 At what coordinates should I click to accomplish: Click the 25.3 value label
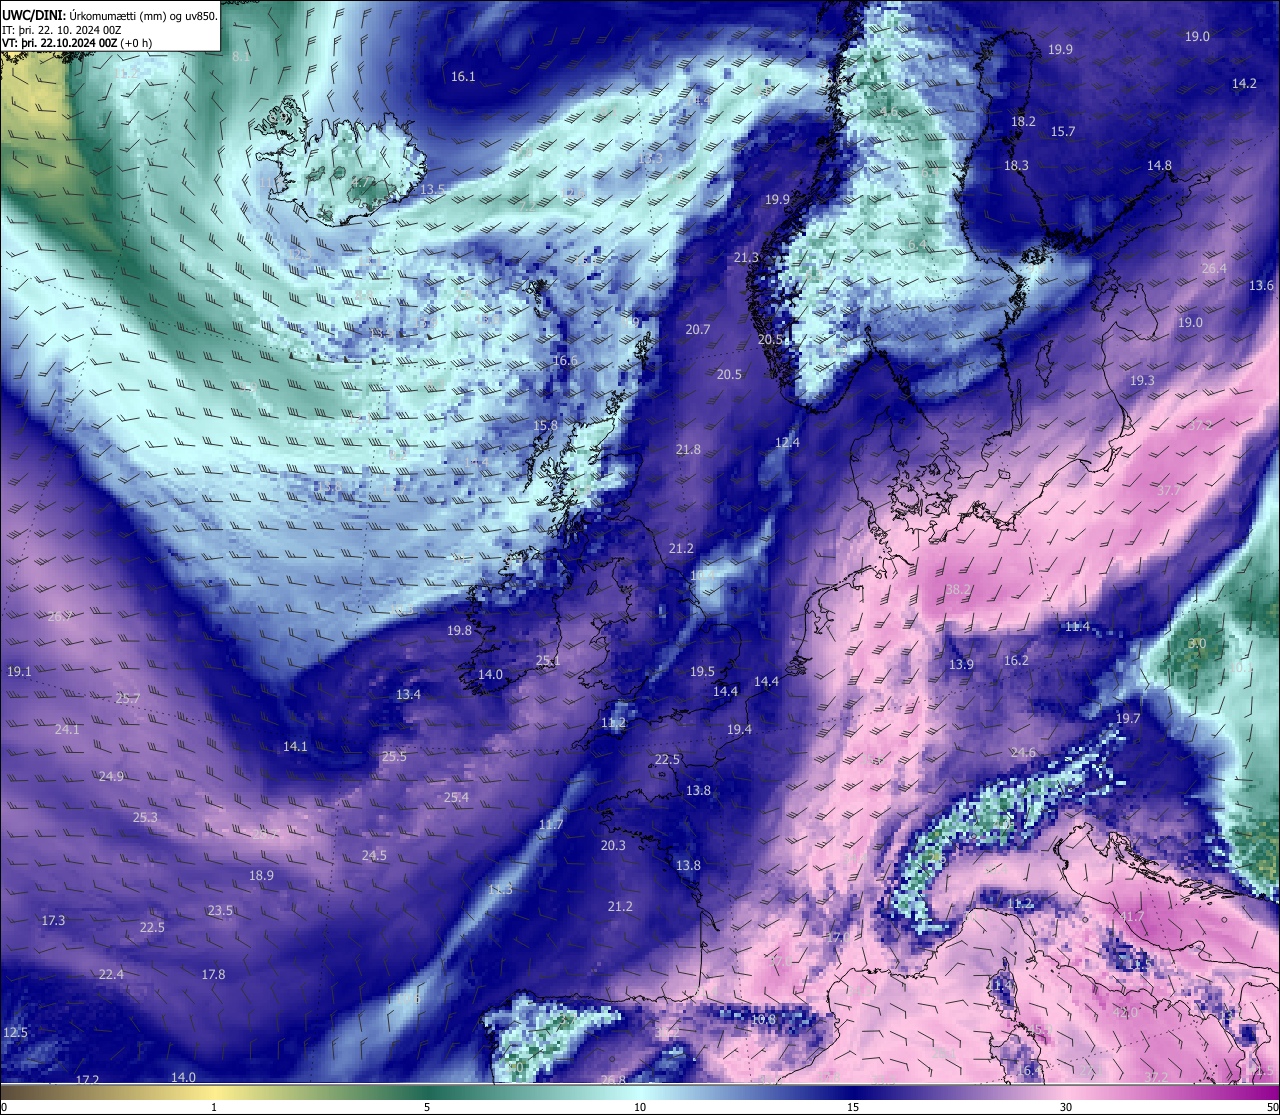(145, 818)
